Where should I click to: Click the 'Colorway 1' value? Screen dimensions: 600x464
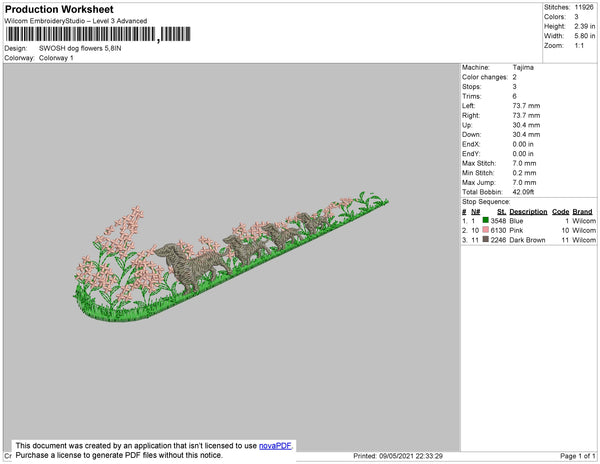[x=56, y=58]
